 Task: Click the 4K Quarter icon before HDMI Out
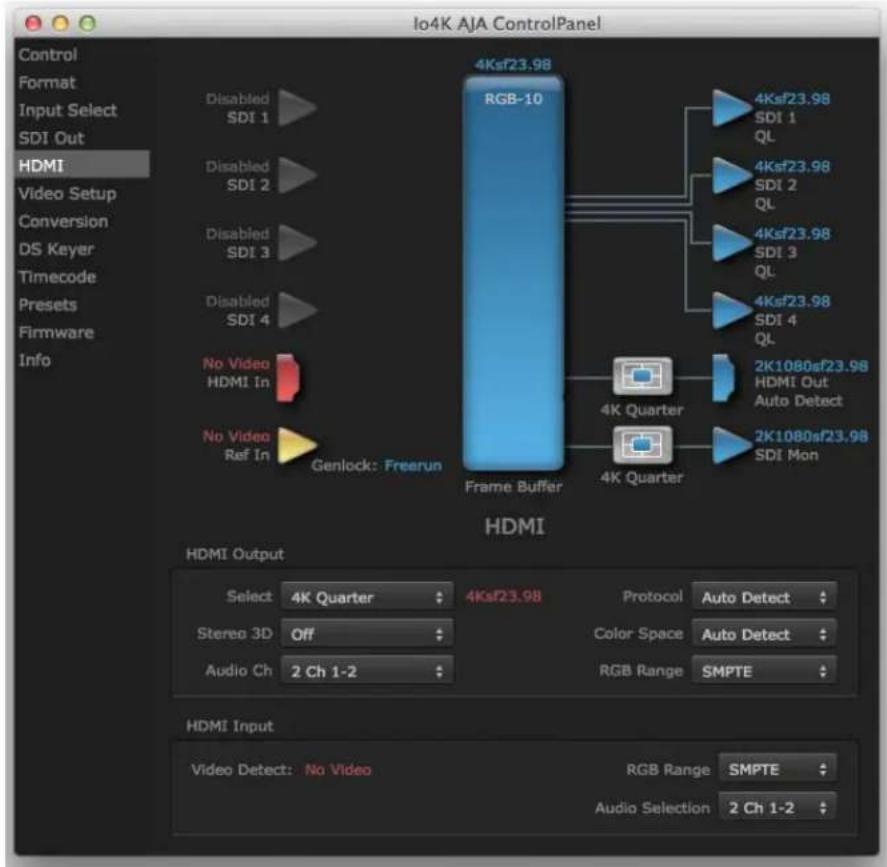click(x=643, y=376)
